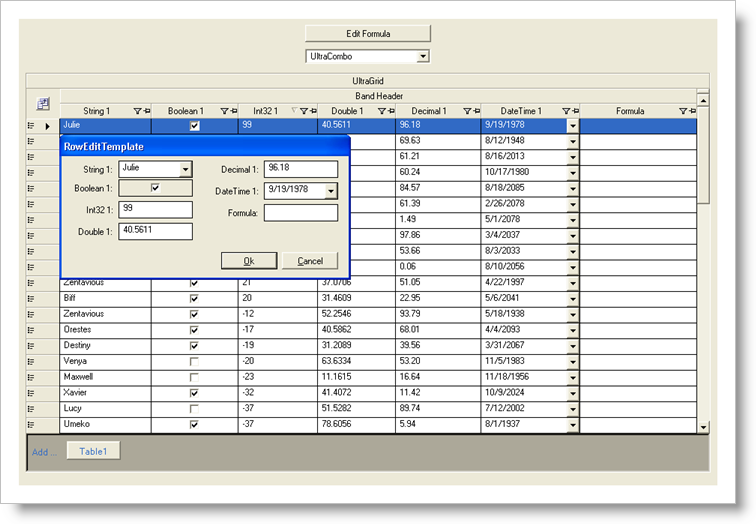Click the column chooser icon at grid corner
Viewport: 756px width, 524px height.
[x=43, y=104]
